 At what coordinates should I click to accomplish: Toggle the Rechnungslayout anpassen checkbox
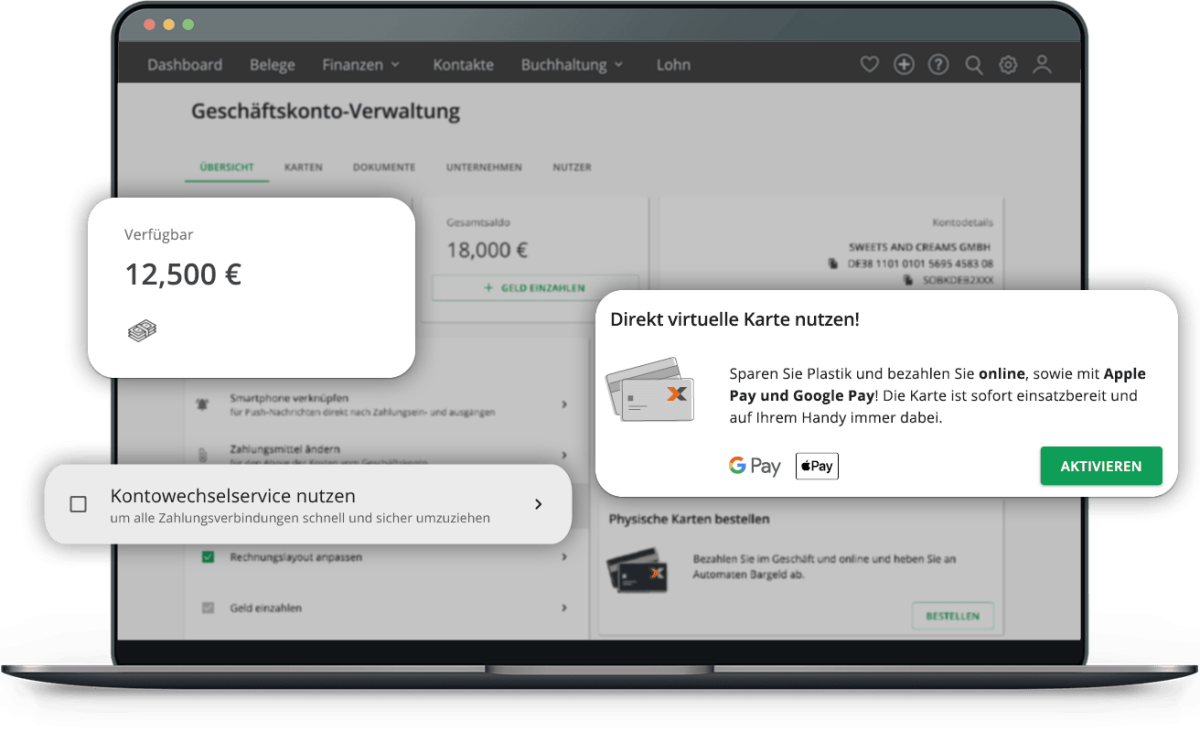[x=208, y=557]
